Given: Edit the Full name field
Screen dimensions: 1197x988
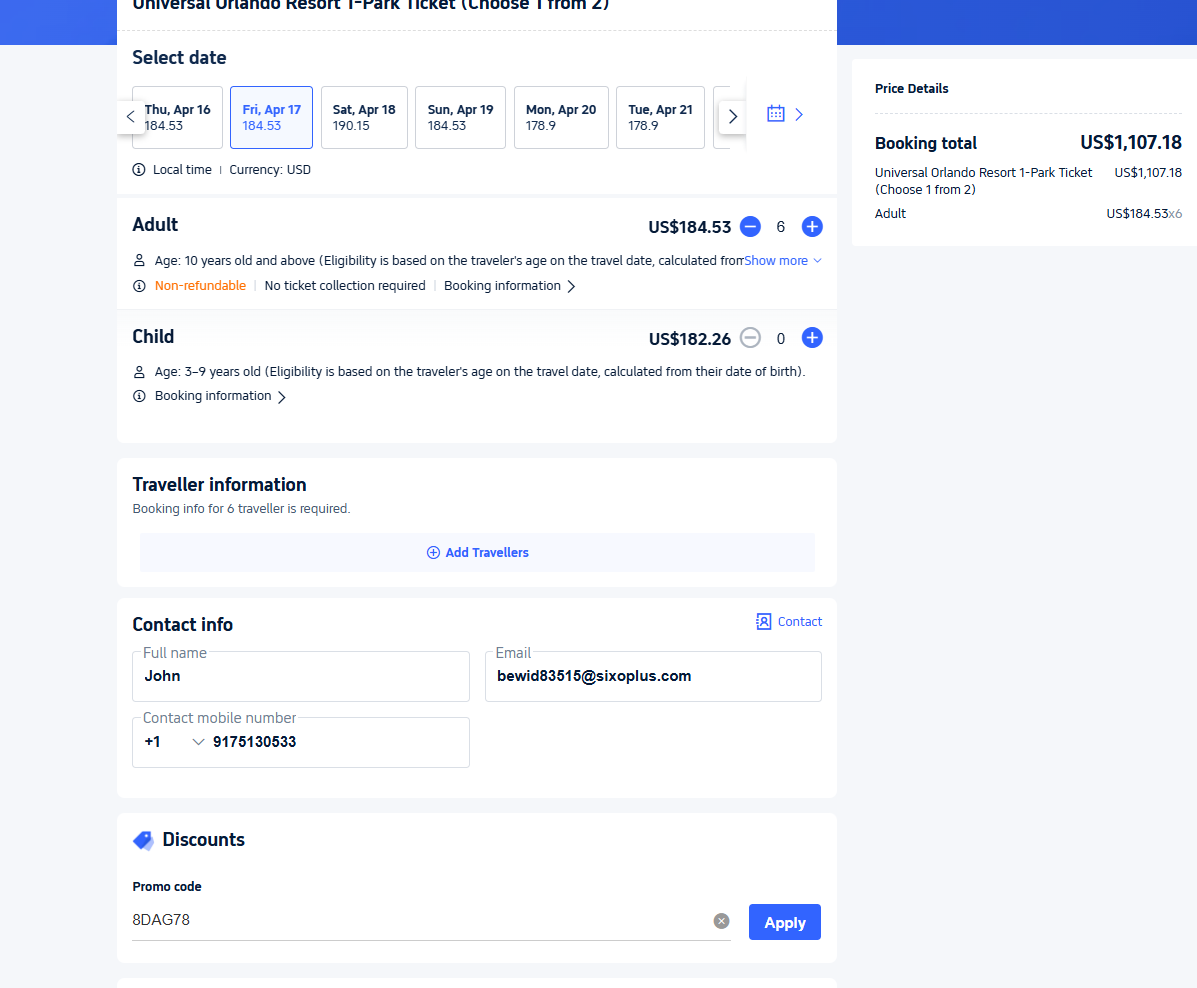Looking at the screenshot, I should pos(301,676).
